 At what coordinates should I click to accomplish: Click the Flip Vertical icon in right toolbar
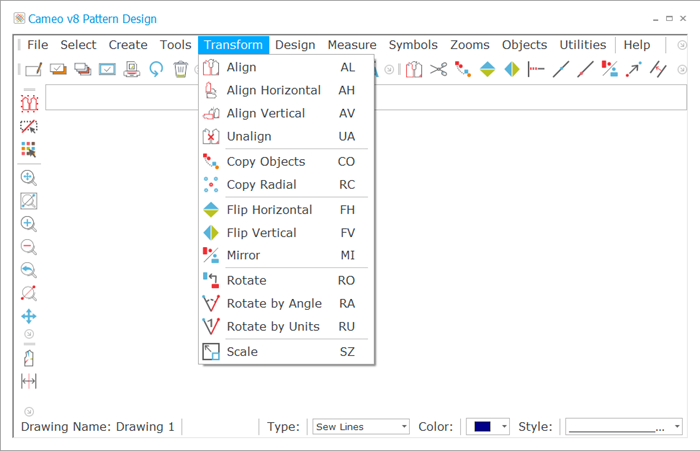[x=512, y=70]
